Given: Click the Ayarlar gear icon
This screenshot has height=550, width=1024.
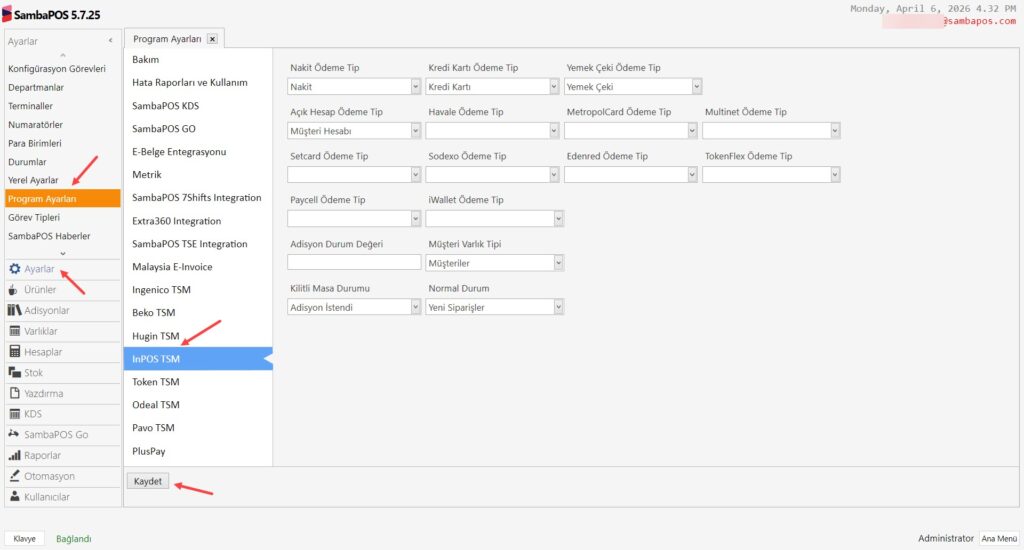Looking at the screenshot, I should (15, 269).
